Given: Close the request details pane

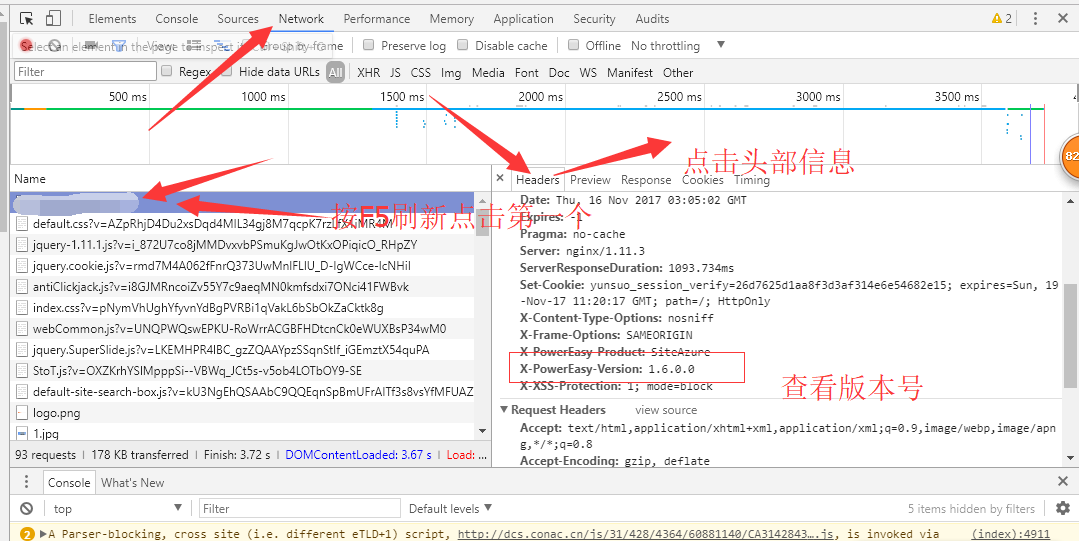Looking at the screenshot, I should [501, 179].
